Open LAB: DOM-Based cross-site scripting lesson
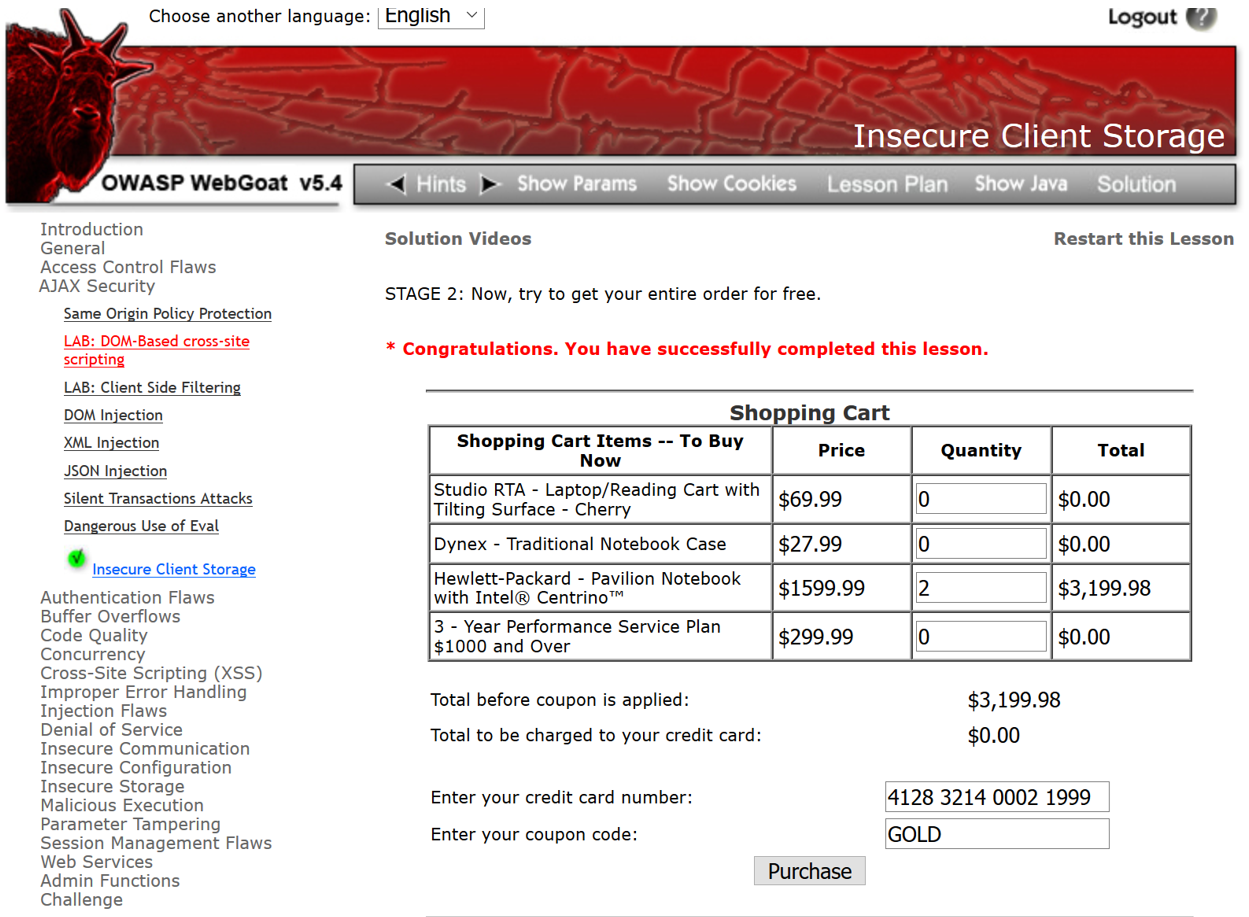Screen dimensions: 1249x917 [157, 350]
